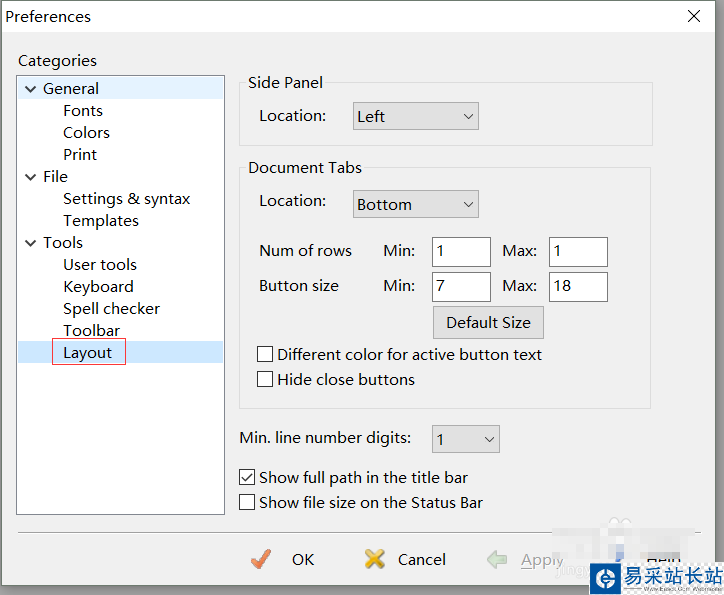Enable Different color for active button text
Image resolution: width=724 pixels, height=595 pixels.
[x=265, y=354]
